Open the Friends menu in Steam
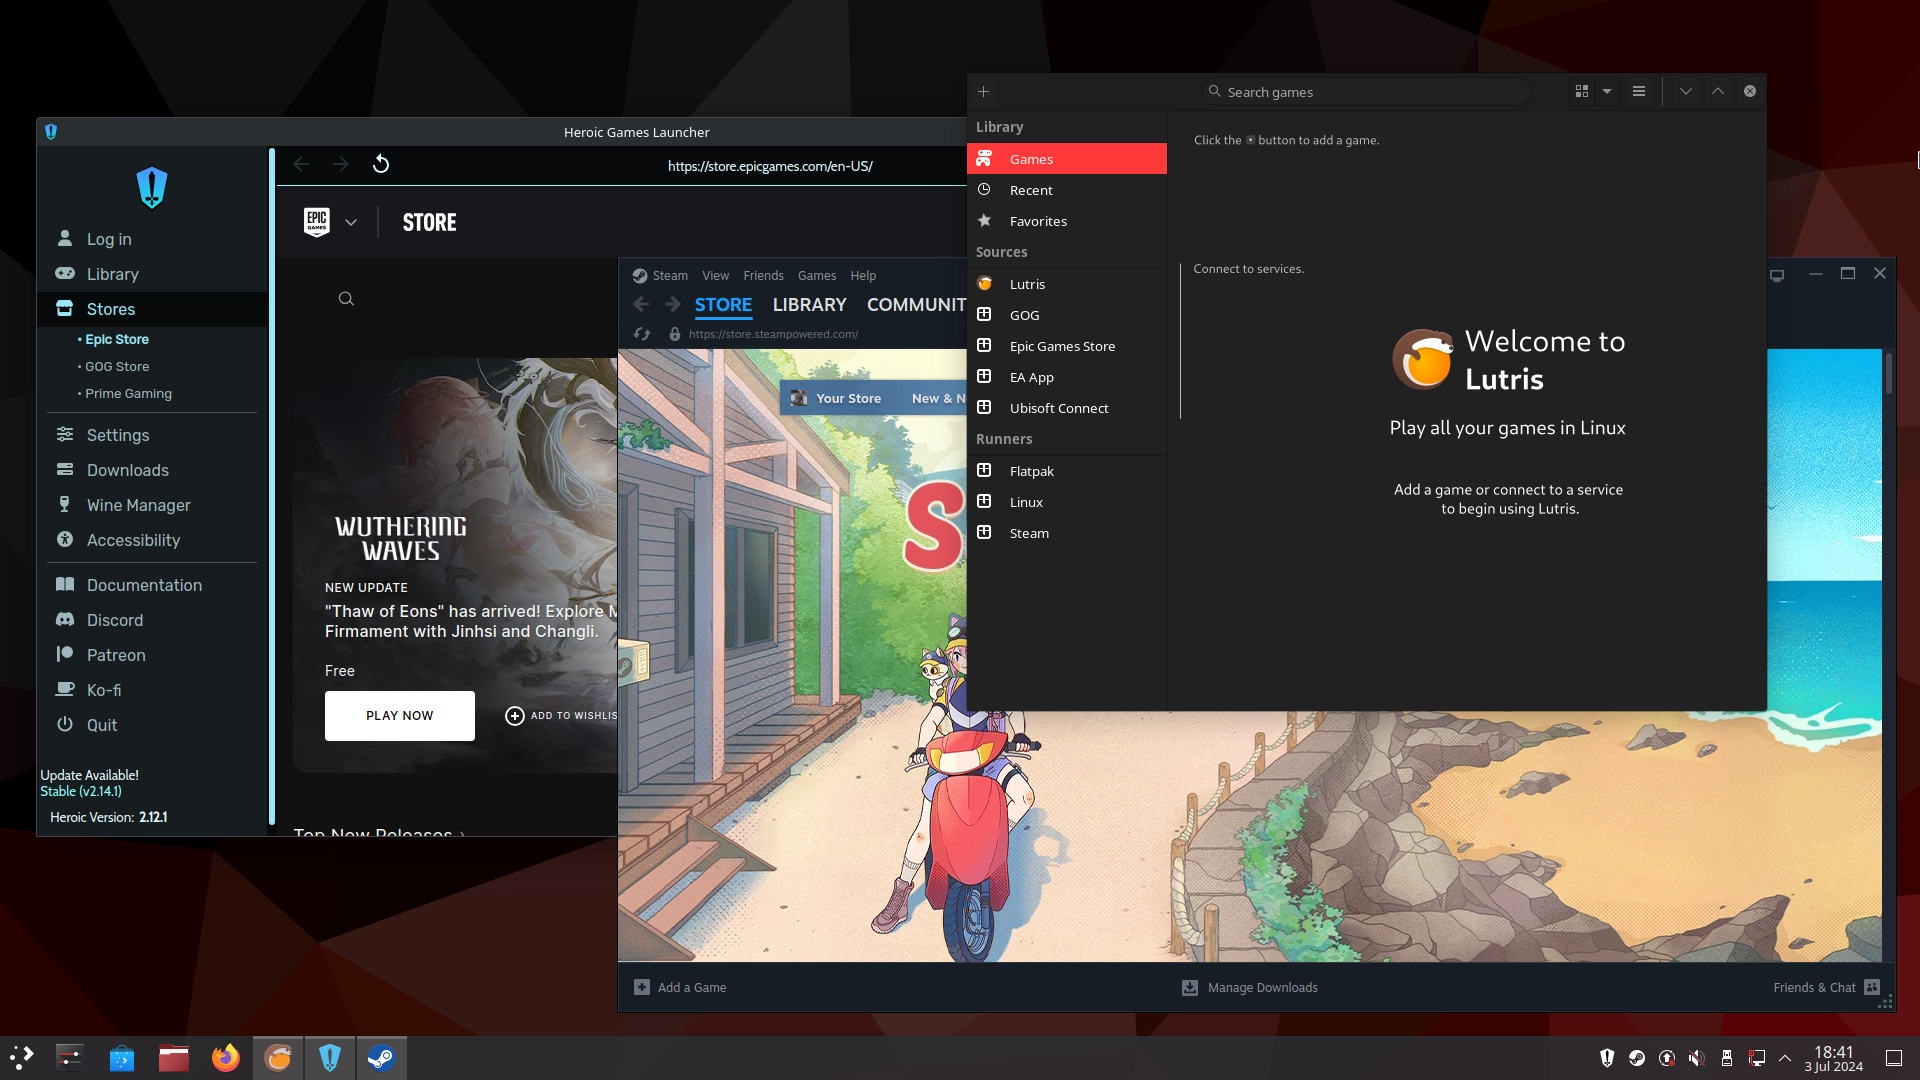Screen dimensions: 1920x1080 [763, 275]
